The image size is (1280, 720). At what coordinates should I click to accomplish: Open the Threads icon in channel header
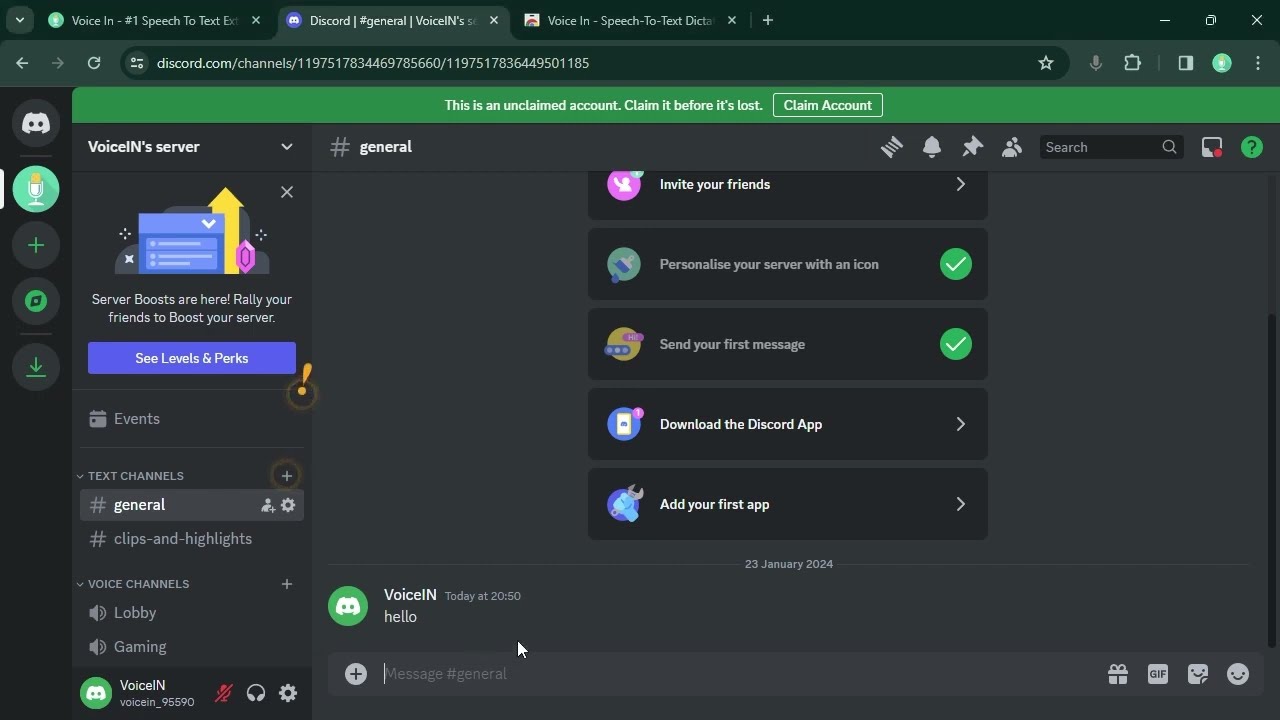click(892, 147)
